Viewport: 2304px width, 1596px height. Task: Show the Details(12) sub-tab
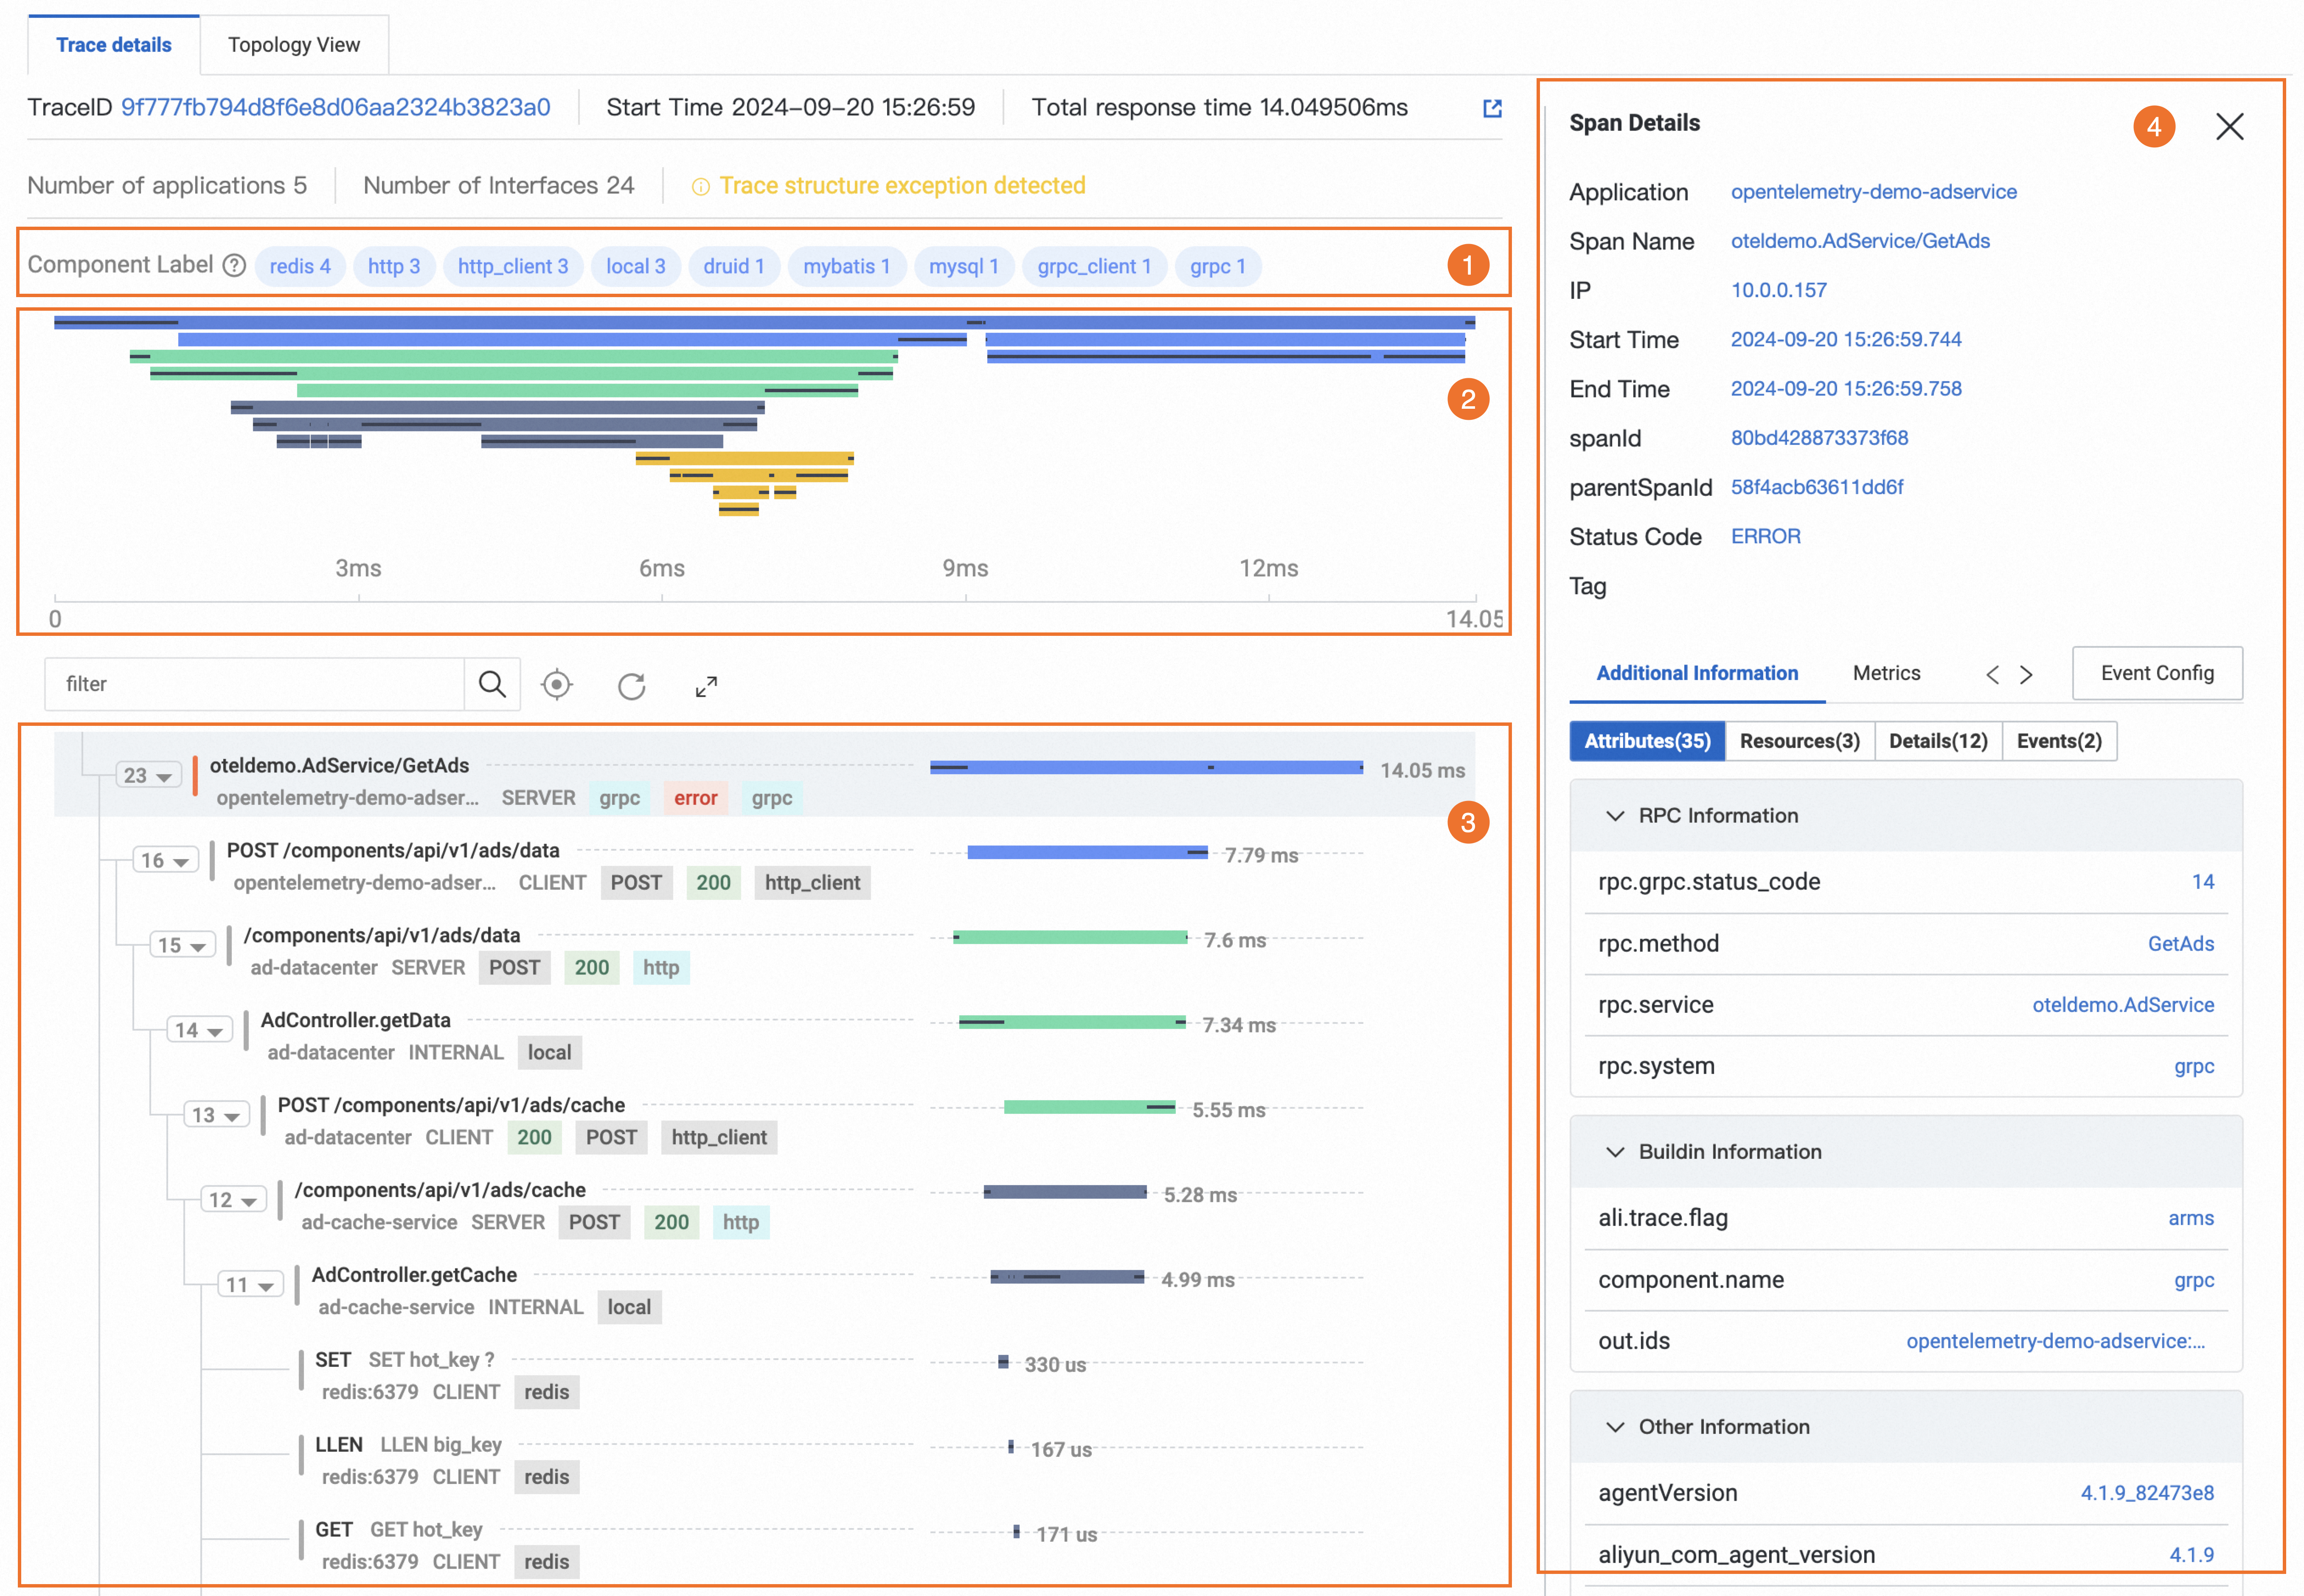coord(1938,741)
